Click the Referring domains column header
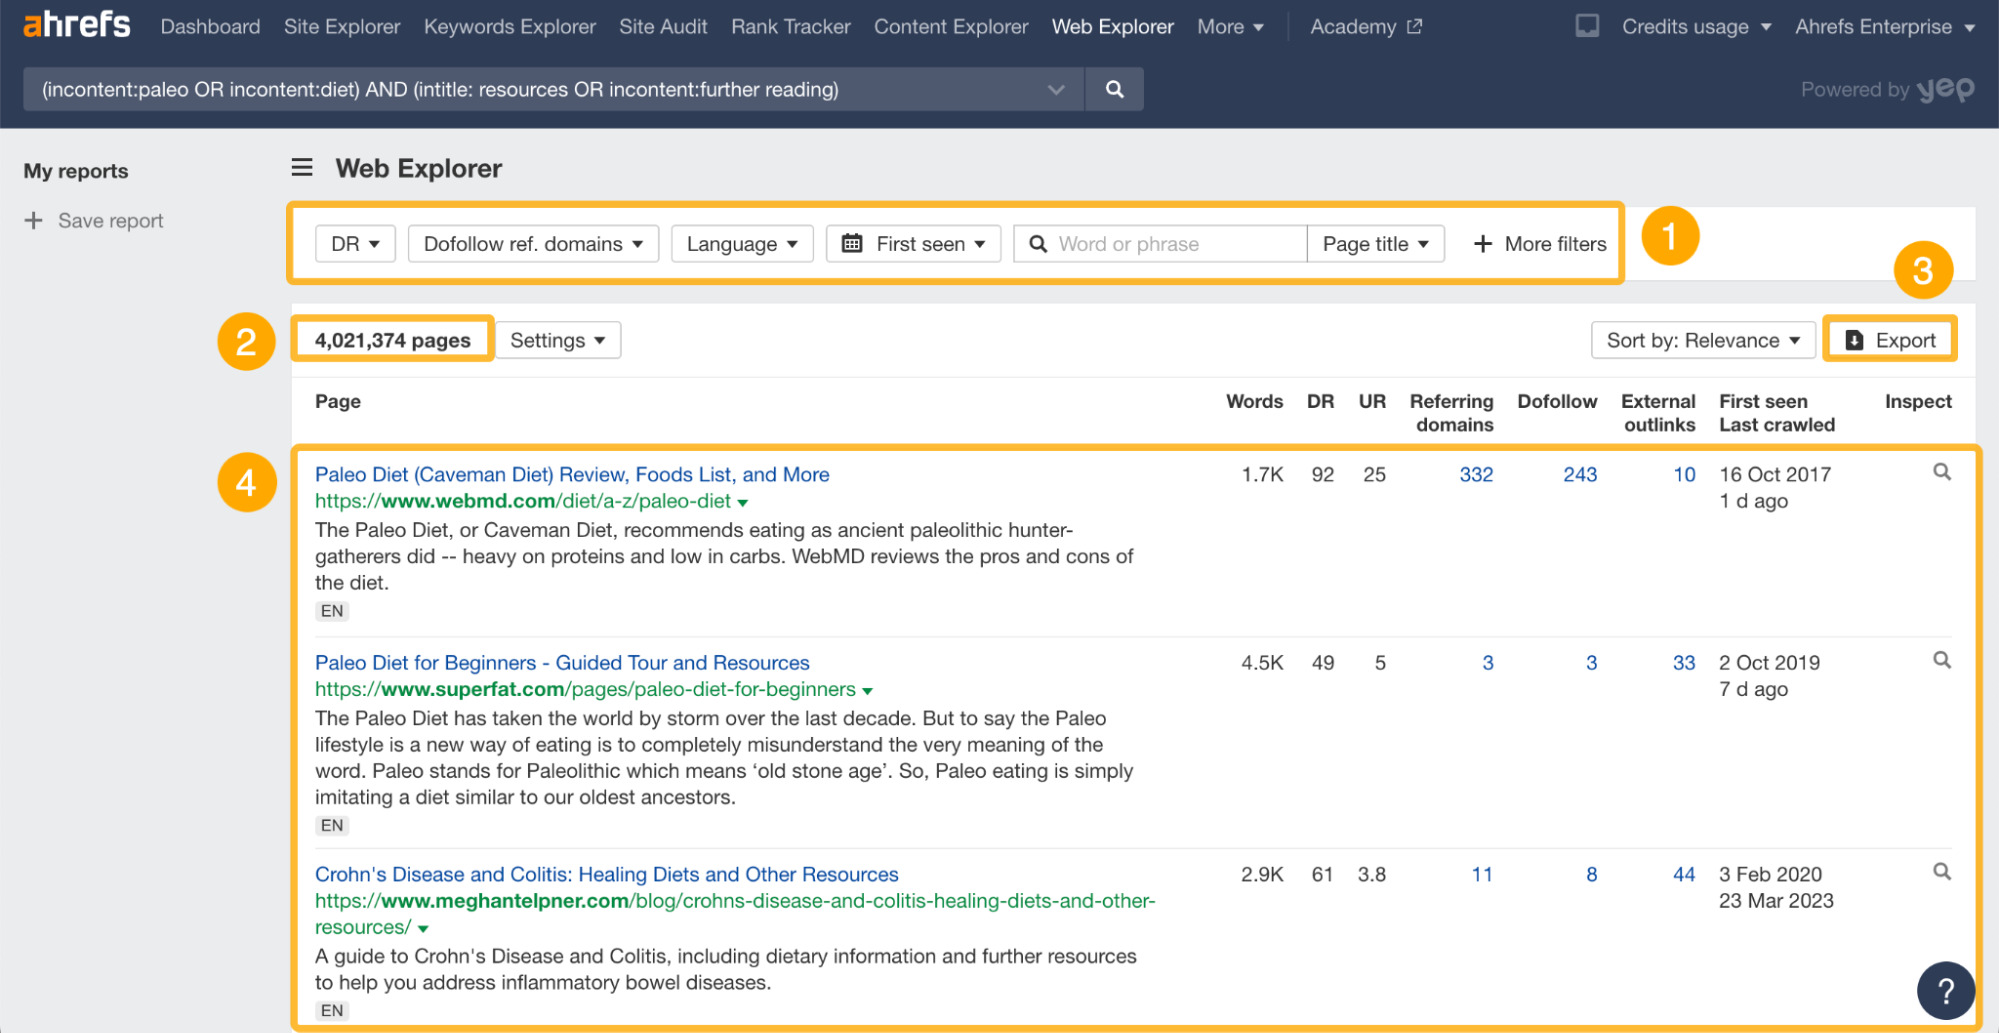Image resolution: width=1999 pixels, height=1033 pixels. [1452, 413]
